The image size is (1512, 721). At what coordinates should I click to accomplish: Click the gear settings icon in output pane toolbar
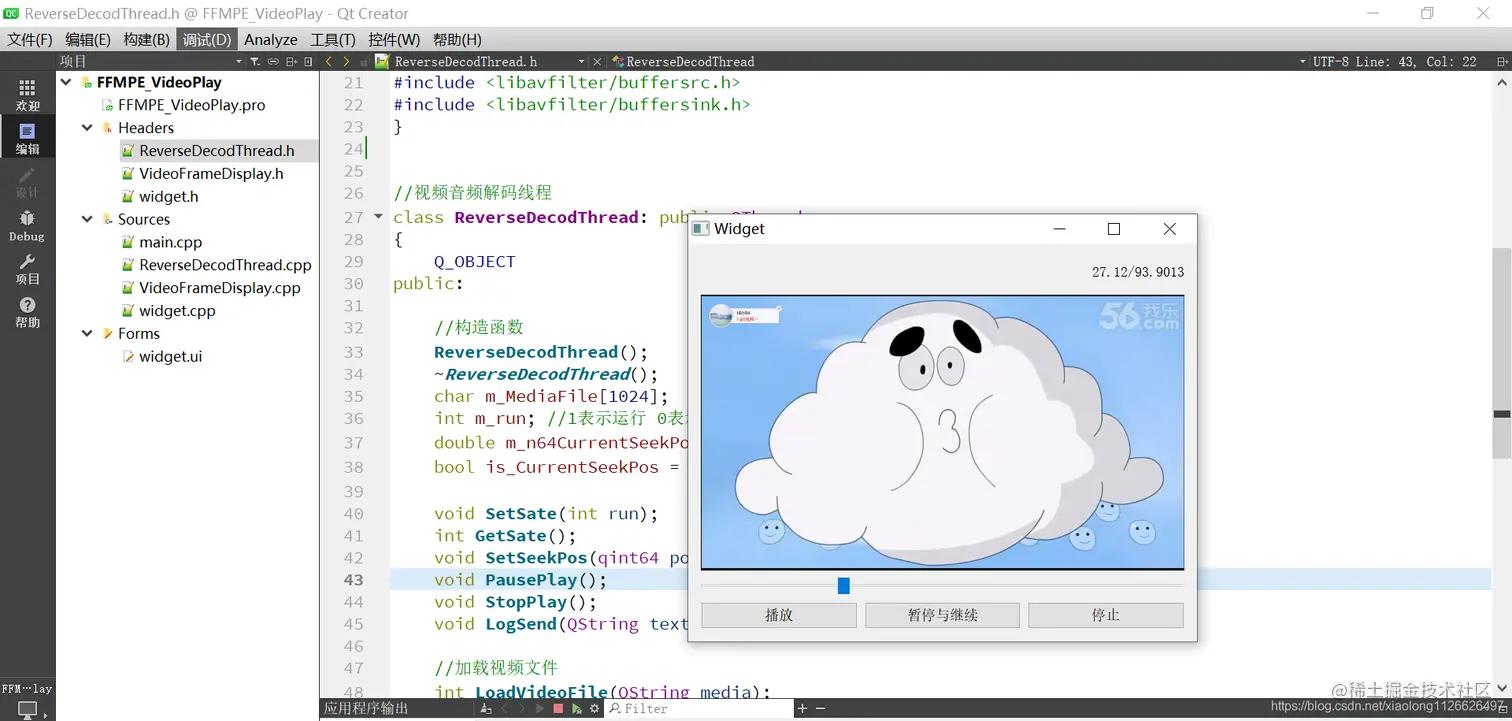click(x=594, y=708)
